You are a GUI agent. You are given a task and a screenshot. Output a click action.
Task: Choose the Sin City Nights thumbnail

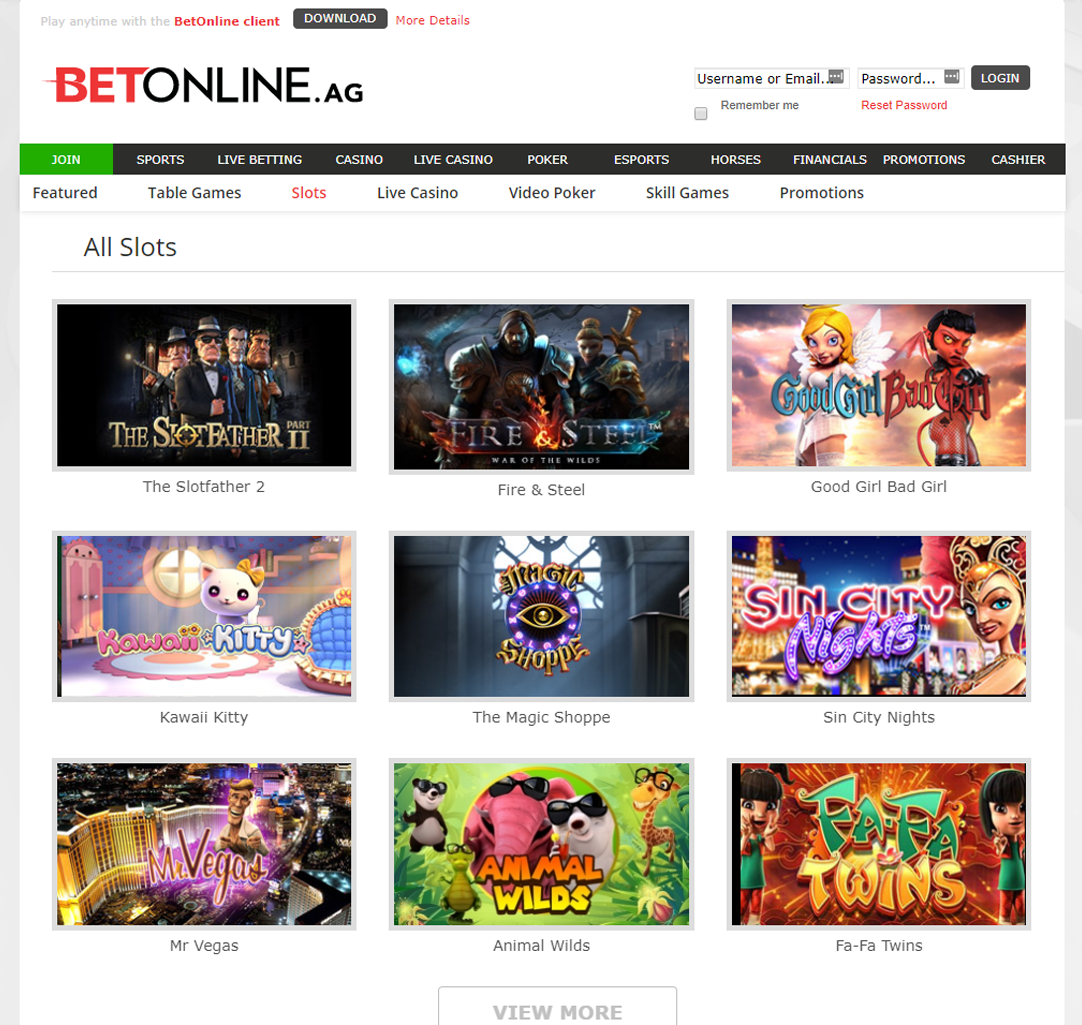coord(878,616)
